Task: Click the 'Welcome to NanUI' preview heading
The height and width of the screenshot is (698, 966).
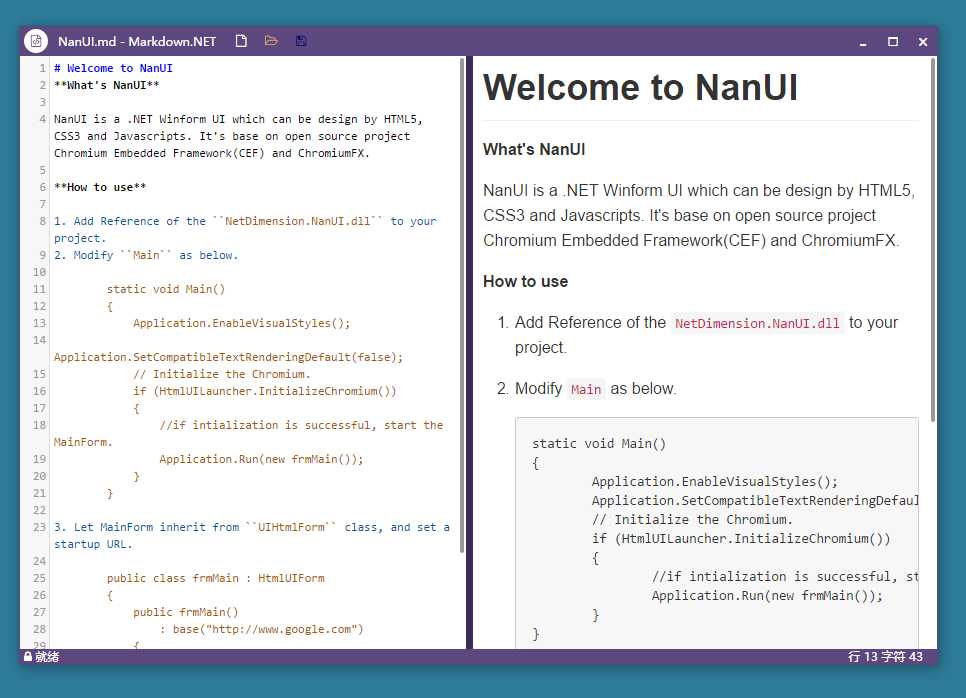Action: [x=640, y=87]
